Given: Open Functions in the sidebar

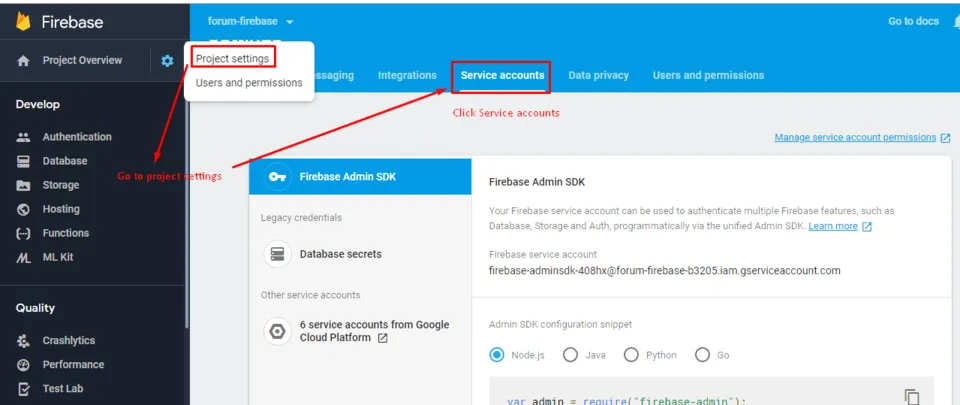Looking at the screenshot, I should click(x=66, y=233).
